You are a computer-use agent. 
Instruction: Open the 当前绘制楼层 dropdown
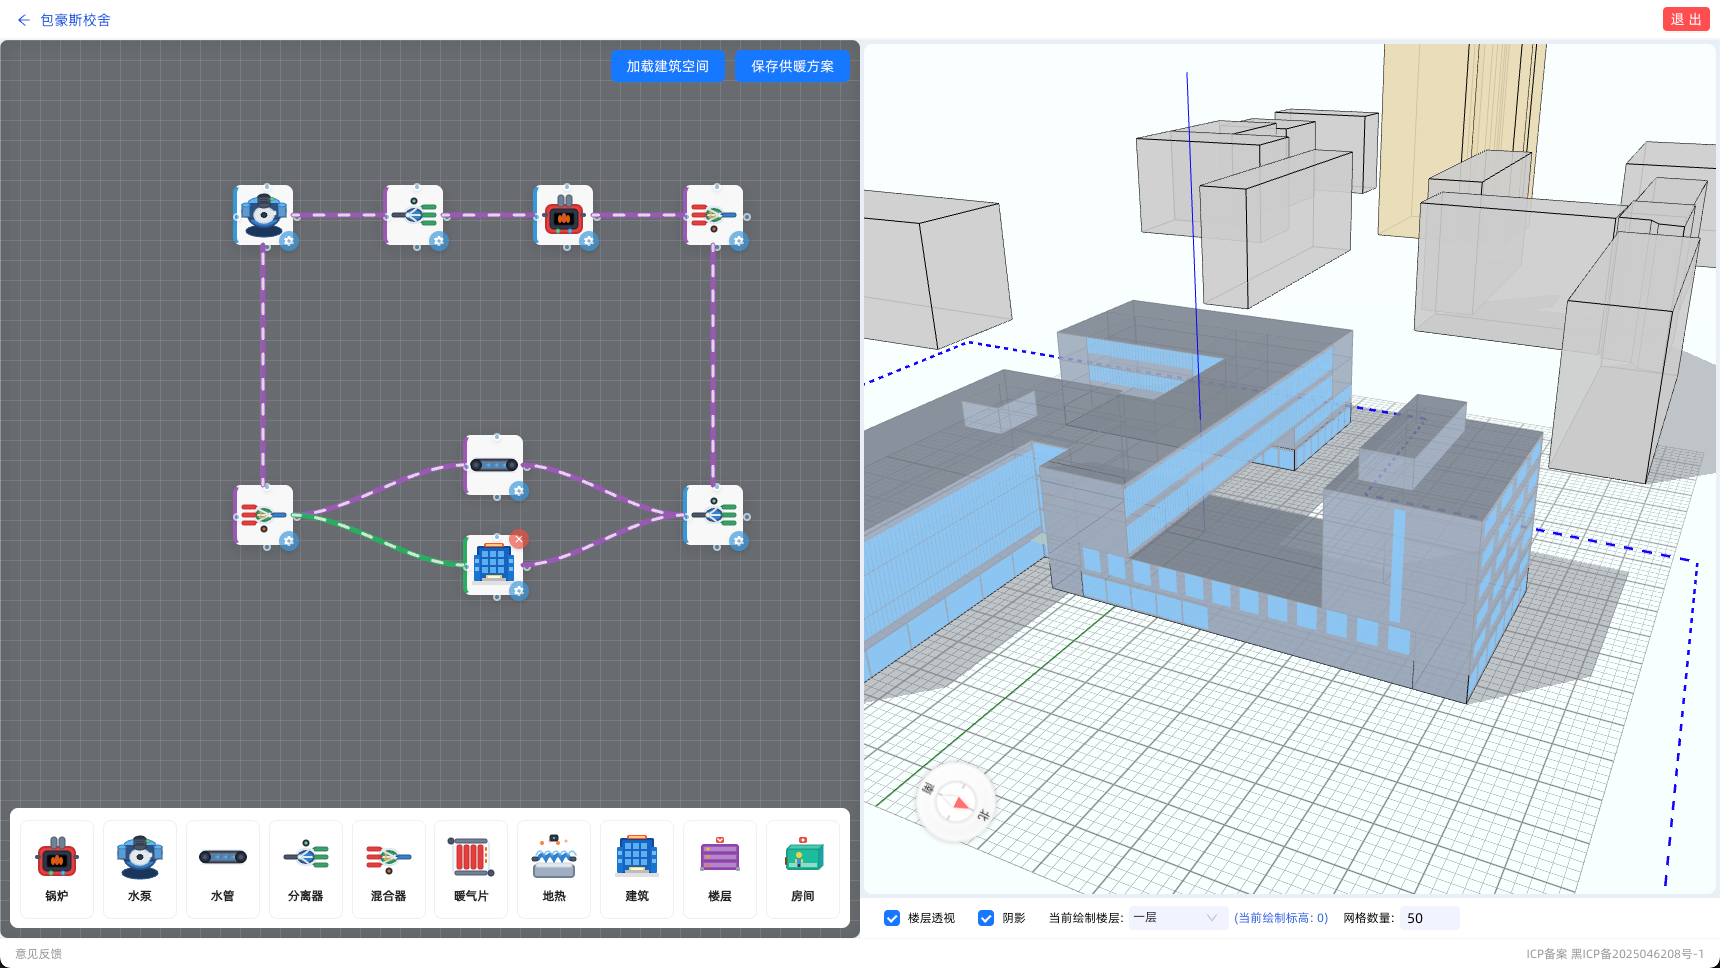tap(1178, 918)
